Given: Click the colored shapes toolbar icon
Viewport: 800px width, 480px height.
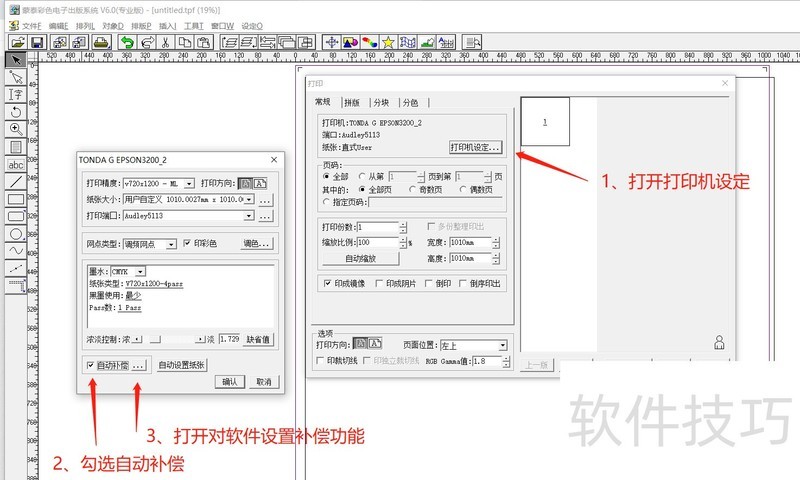Looking at the screenshot, I should pos(351,42).
